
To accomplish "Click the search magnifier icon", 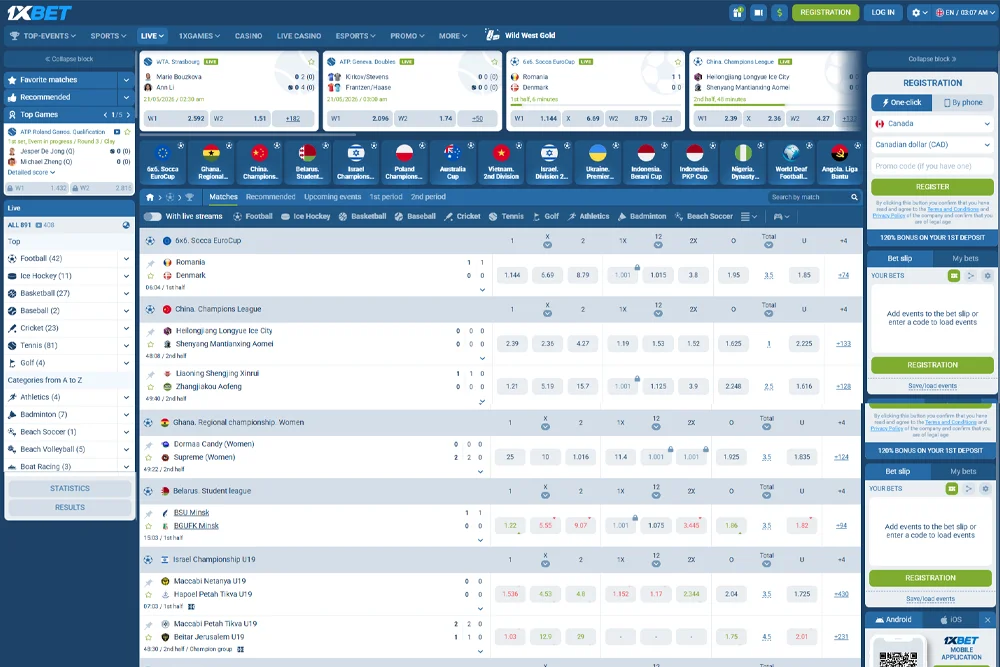I will [x=854, y=197].
